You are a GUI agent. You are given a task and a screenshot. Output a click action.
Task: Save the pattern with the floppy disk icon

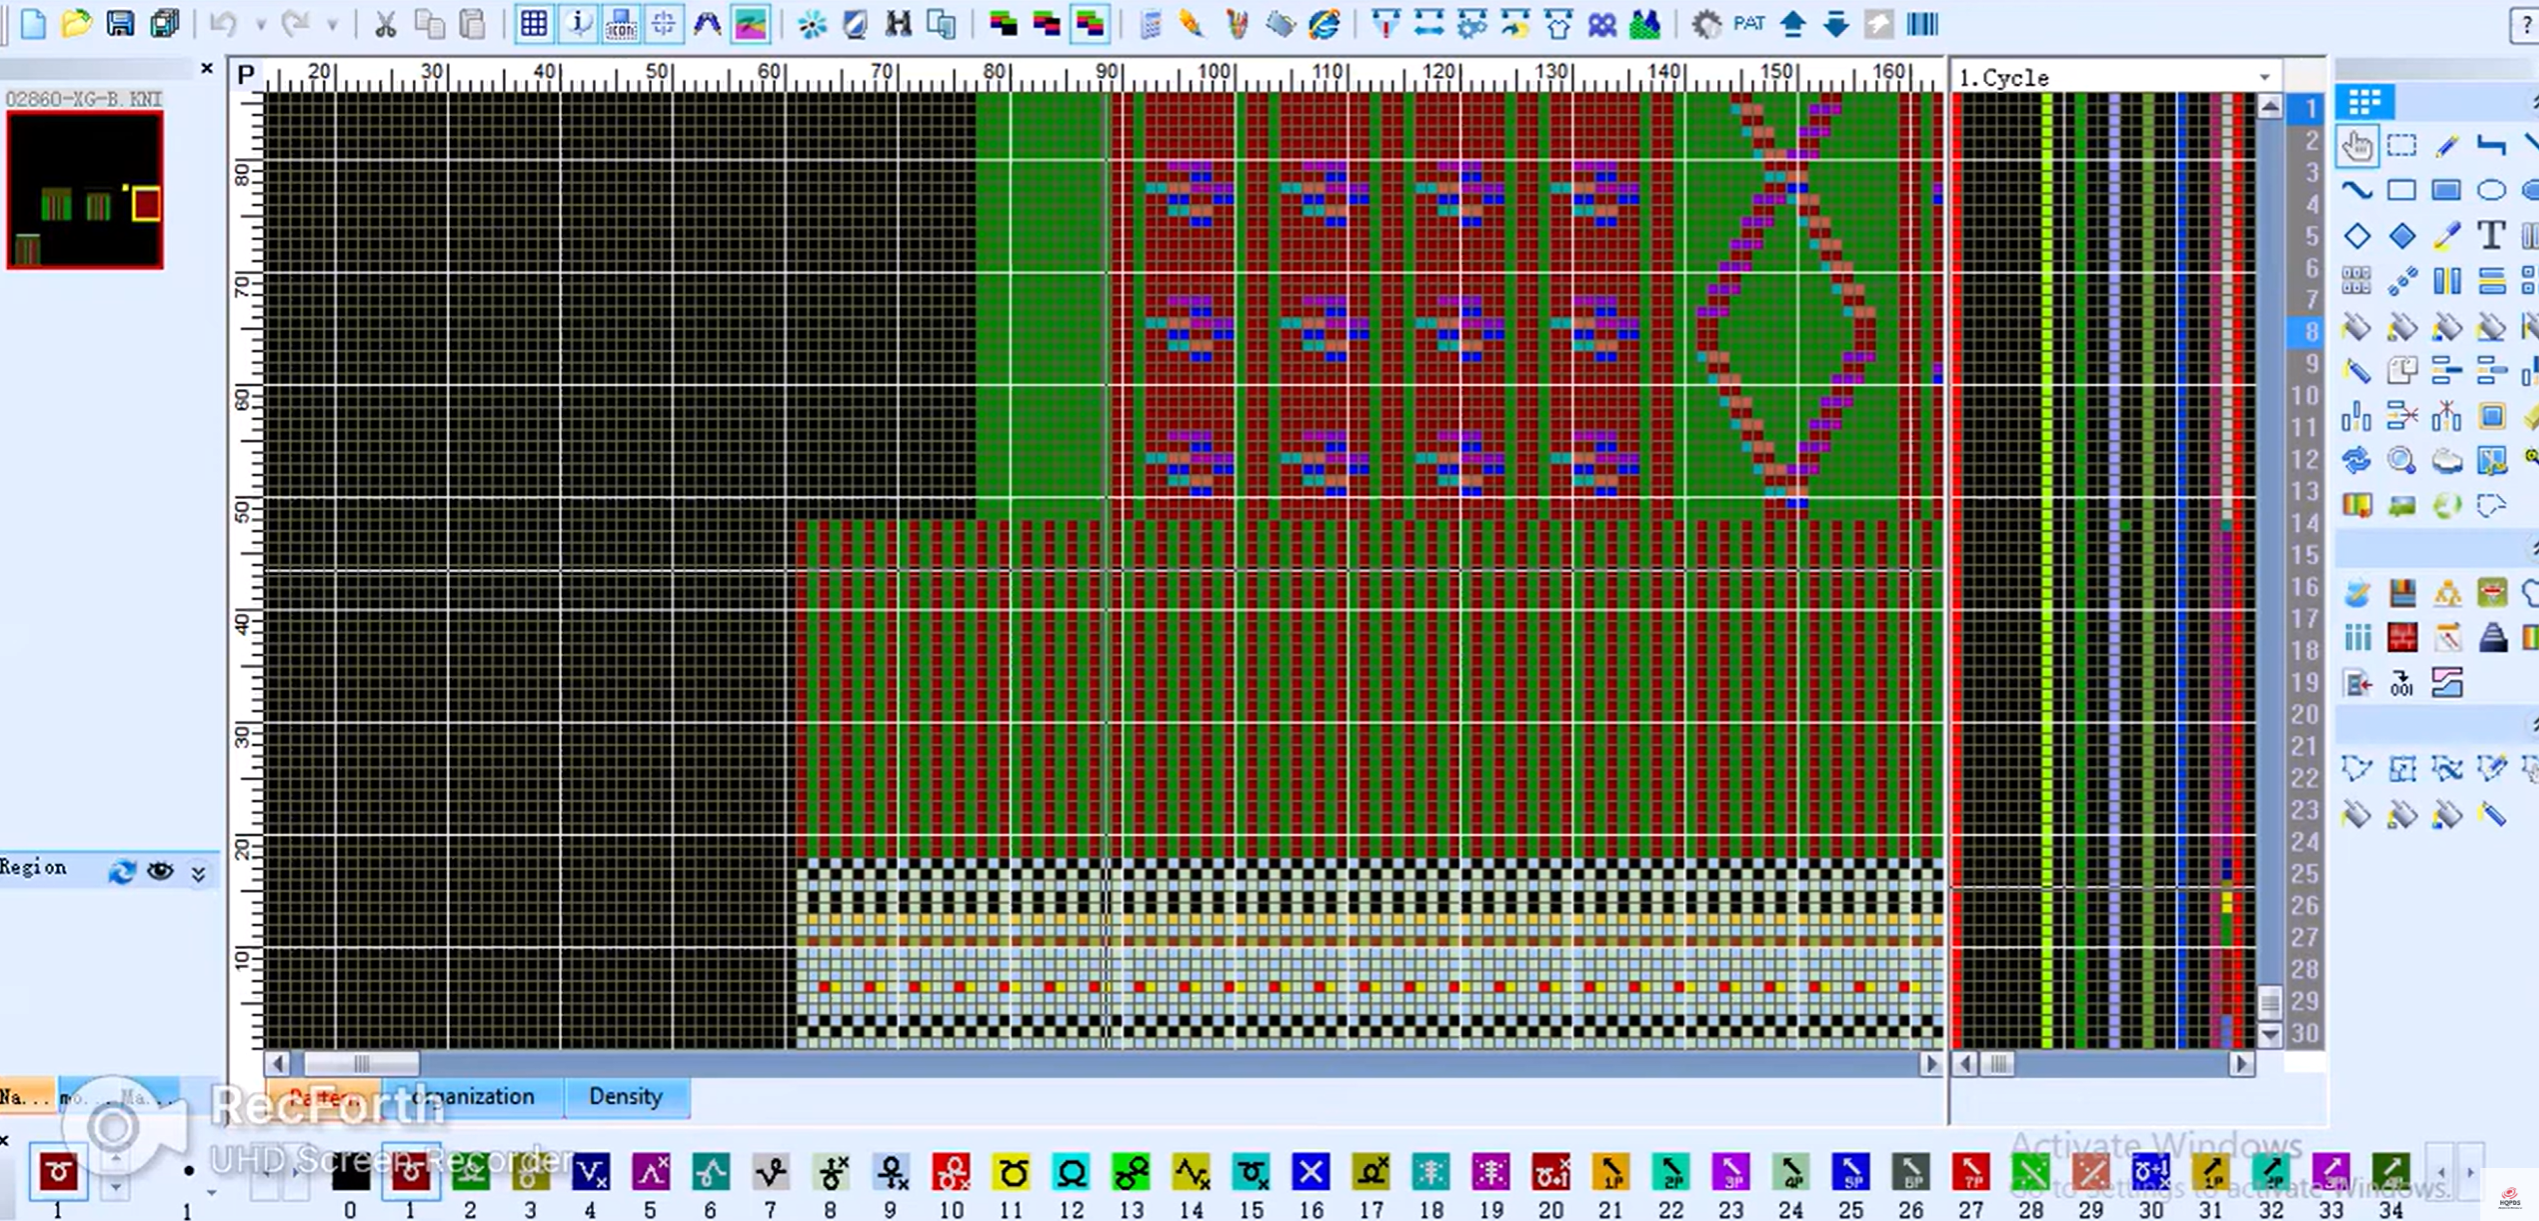click(x=120, y=24)
